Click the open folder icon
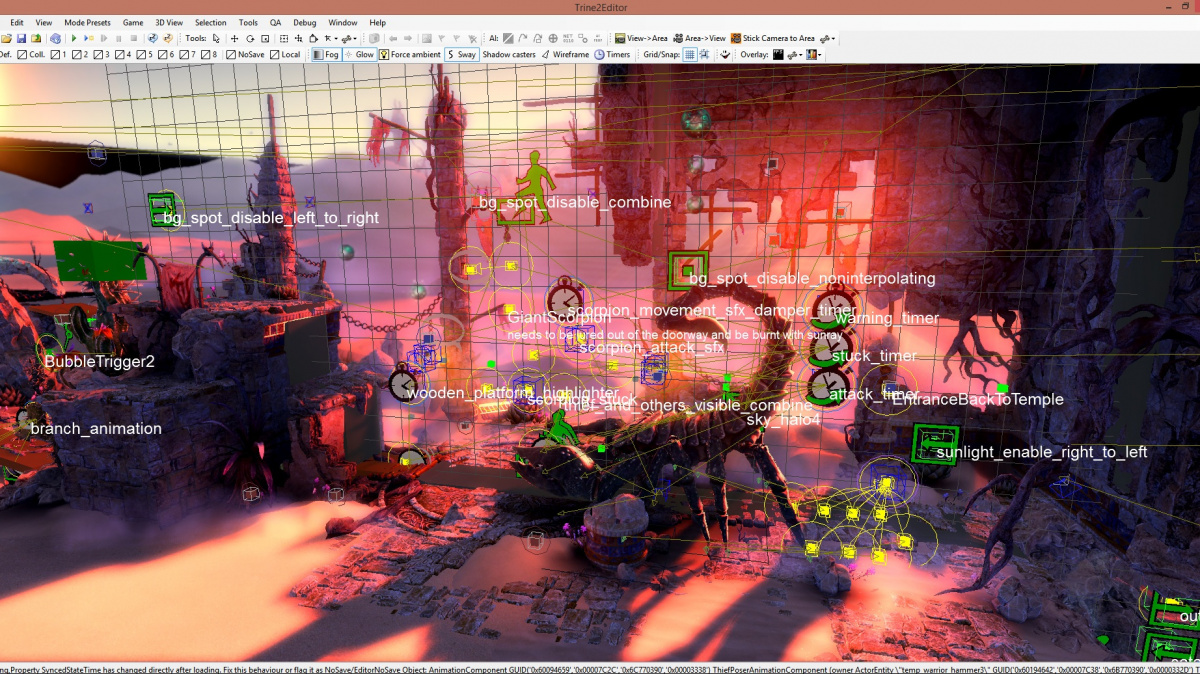Image resolution: width=1200 pixels, height=674 pixels. (x=7, y=38)
